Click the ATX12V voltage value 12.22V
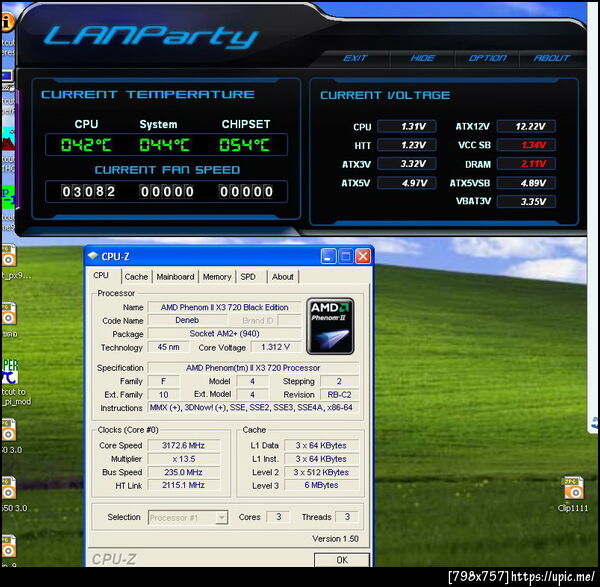The width and height of the screenshot is (600, 587). [527, 126]
